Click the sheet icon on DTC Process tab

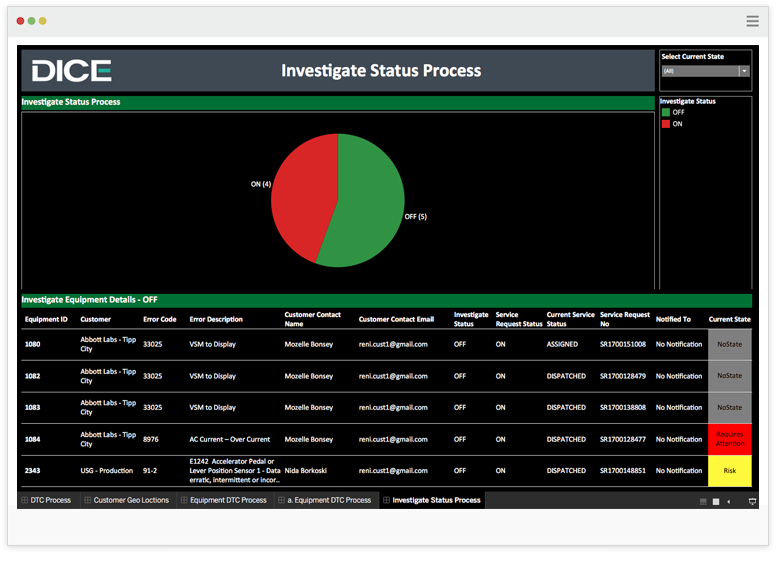pyautogui.click(x=25, y=500)
